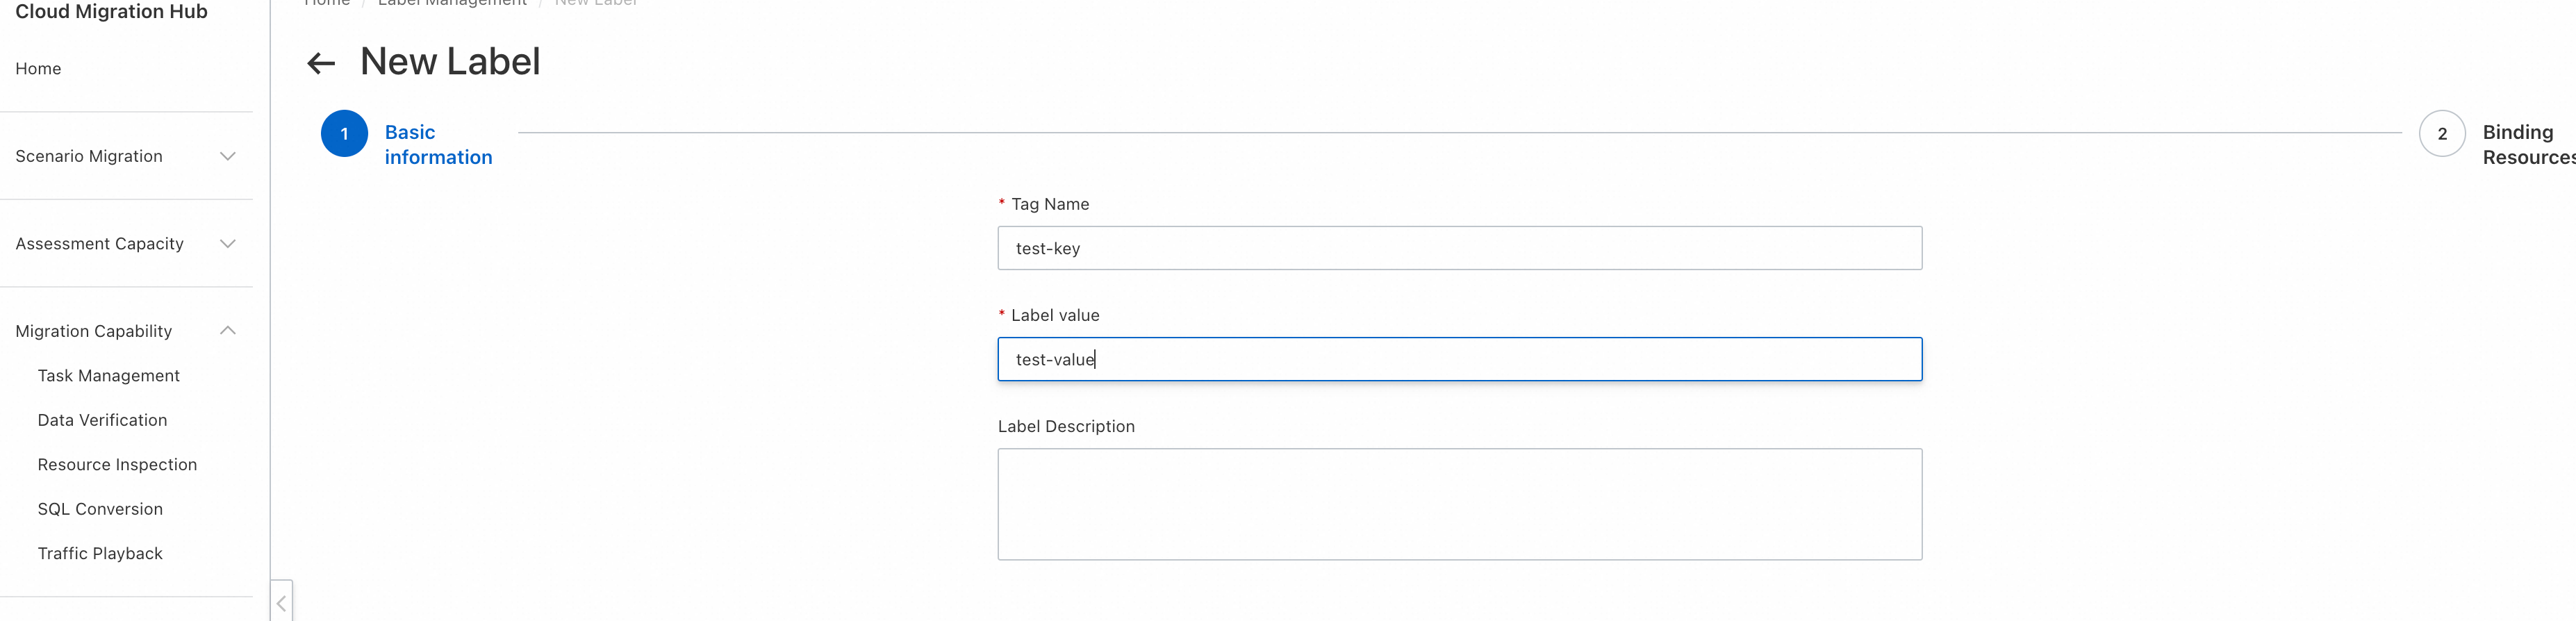
Task: Open Home in the sidebar
Action: point(38,69)
